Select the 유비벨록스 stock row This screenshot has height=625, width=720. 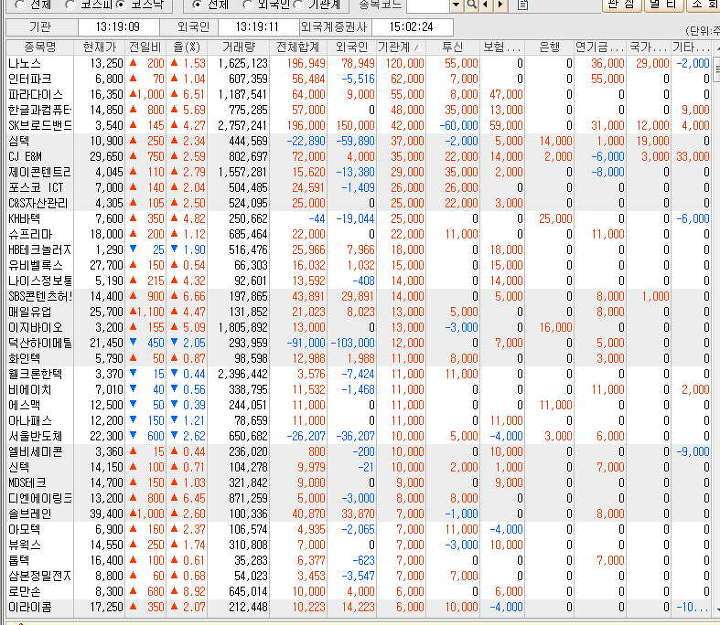point(360,265)
